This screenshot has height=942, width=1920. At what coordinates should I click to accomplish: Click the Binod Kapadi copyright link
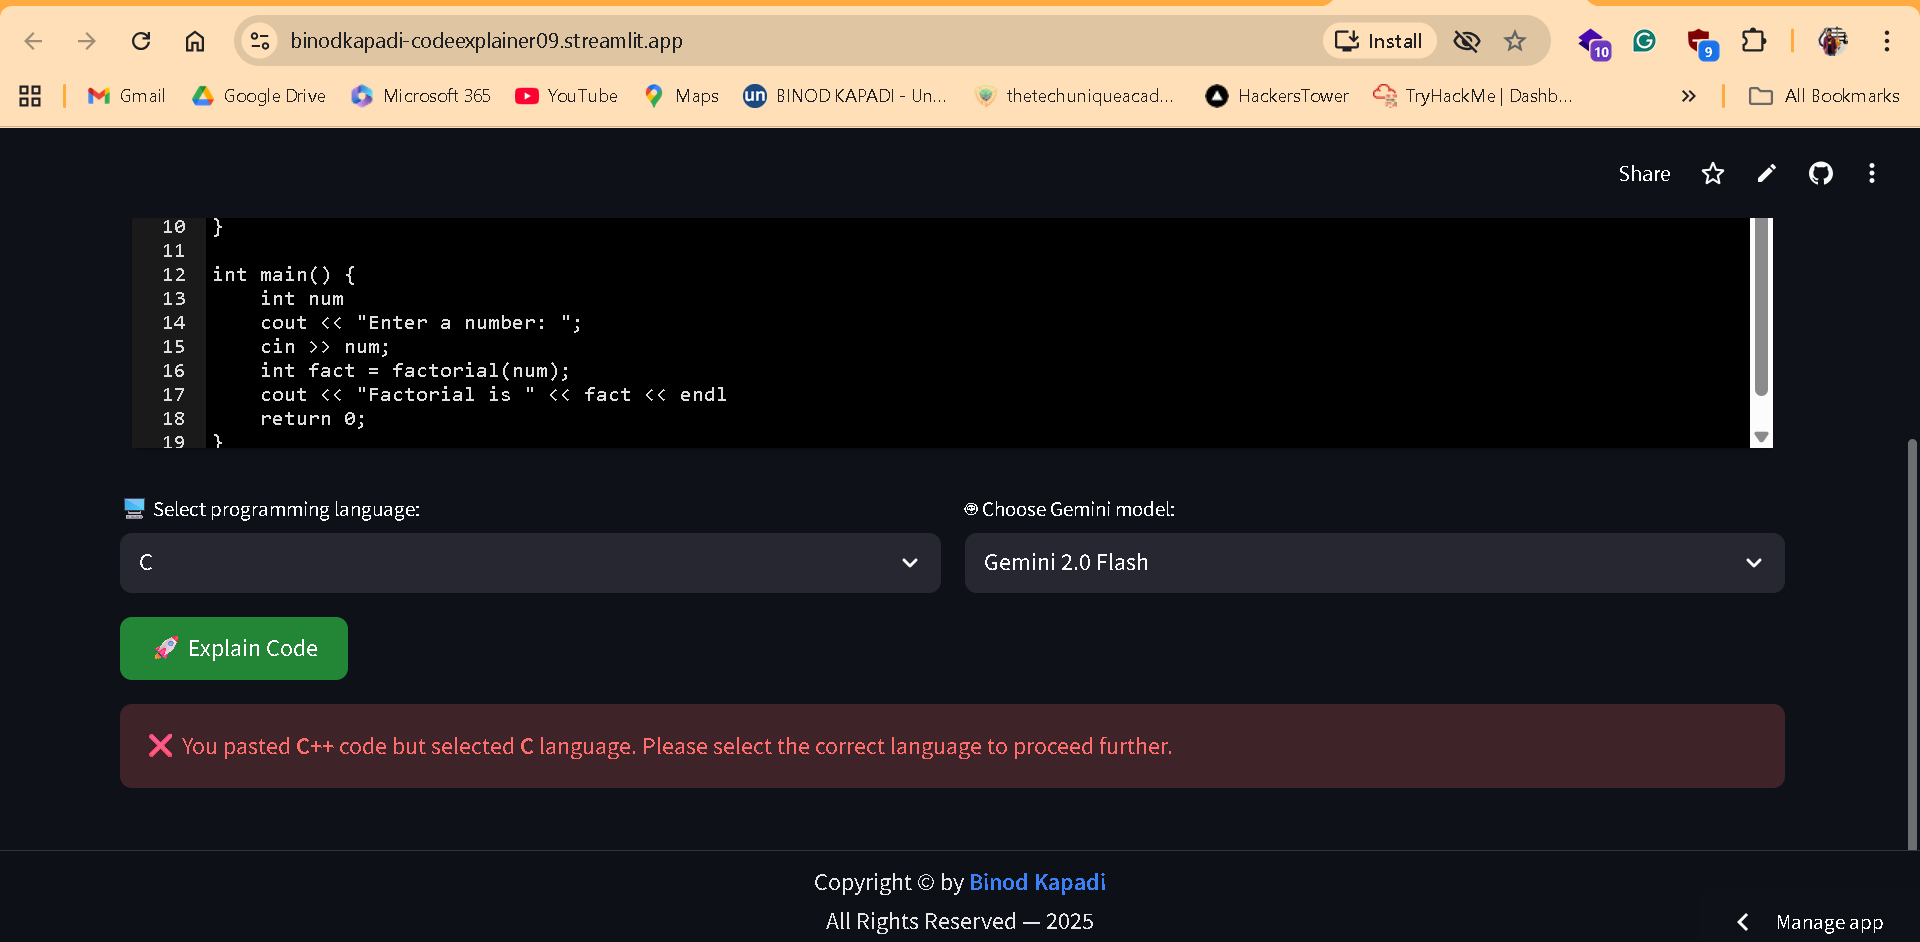1037,881
